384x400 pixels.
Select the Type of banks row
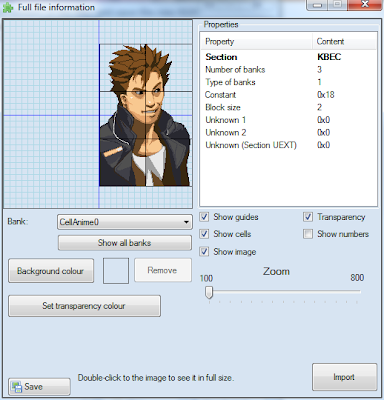288,82
